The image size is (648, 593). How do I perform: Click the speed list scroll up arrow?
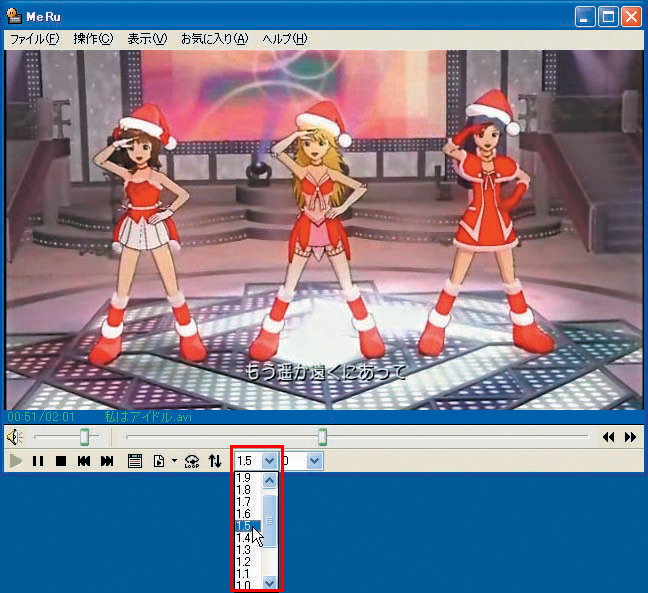point(270,480)
